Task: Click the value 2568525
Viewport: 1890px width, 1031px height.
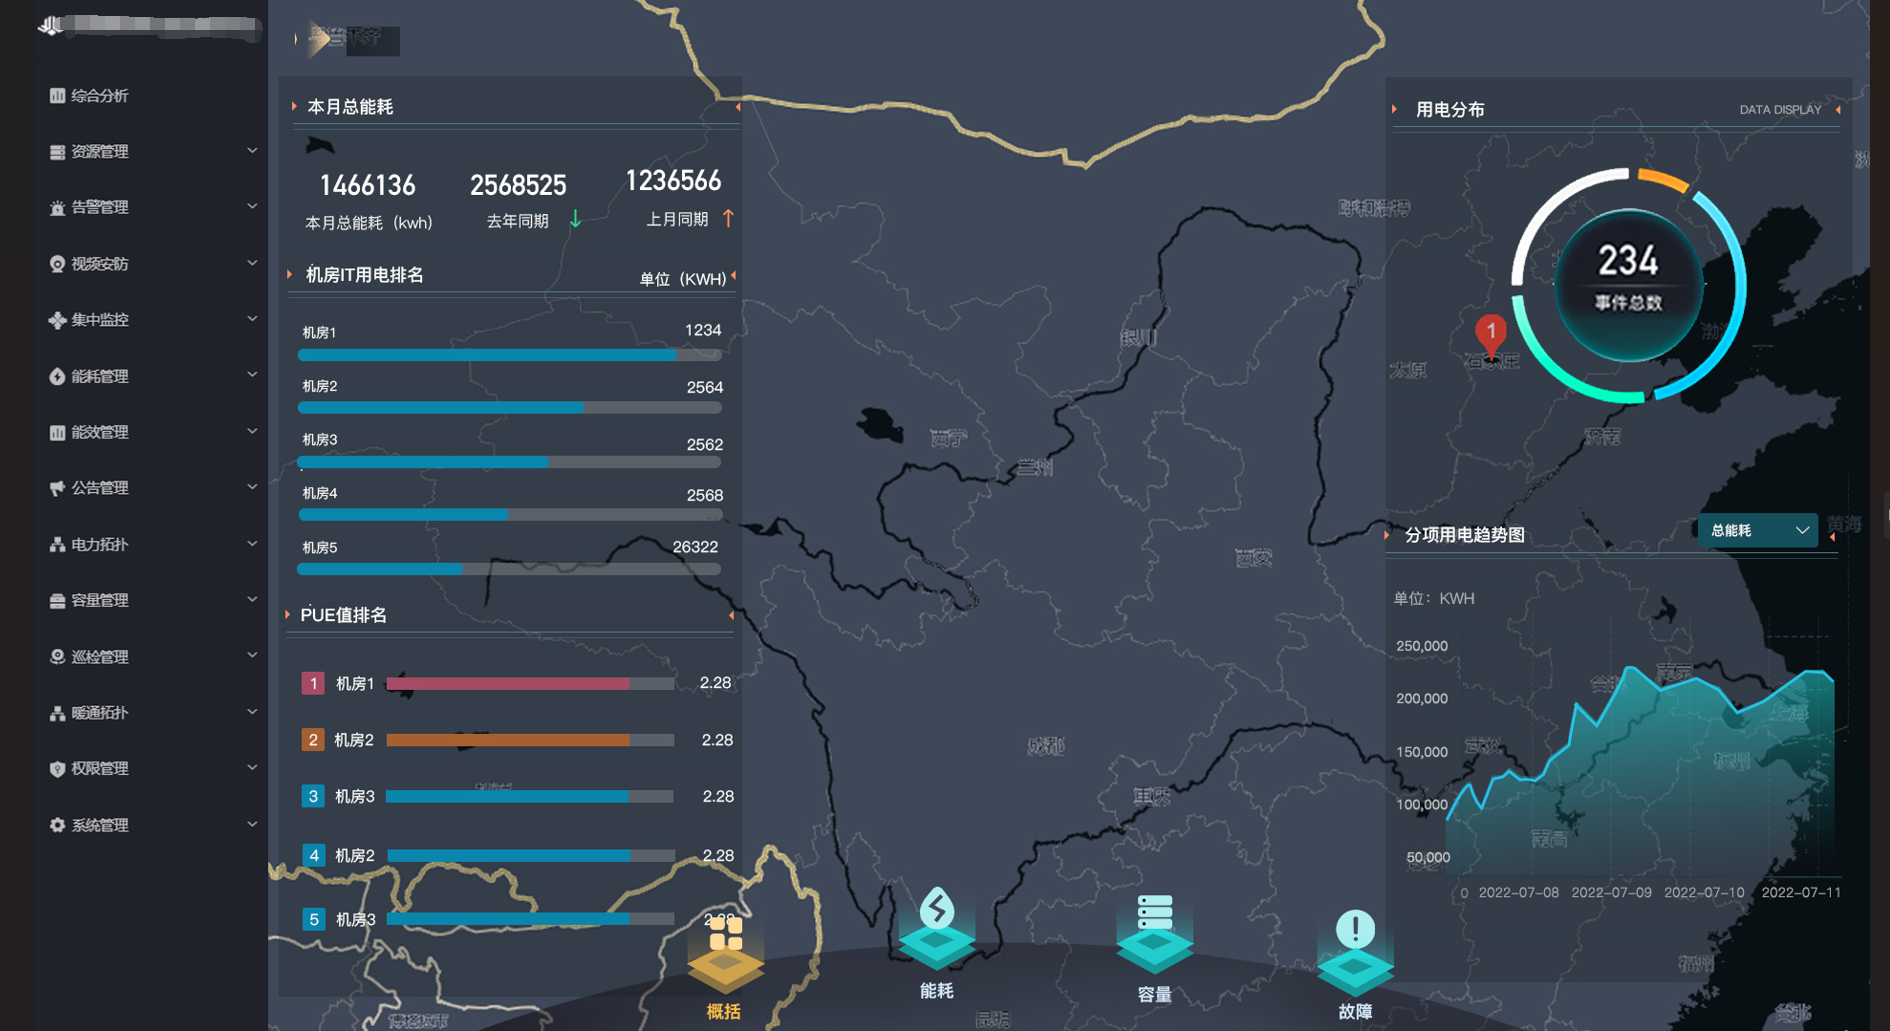Action: pyautogui.click(x=518, y=185)
